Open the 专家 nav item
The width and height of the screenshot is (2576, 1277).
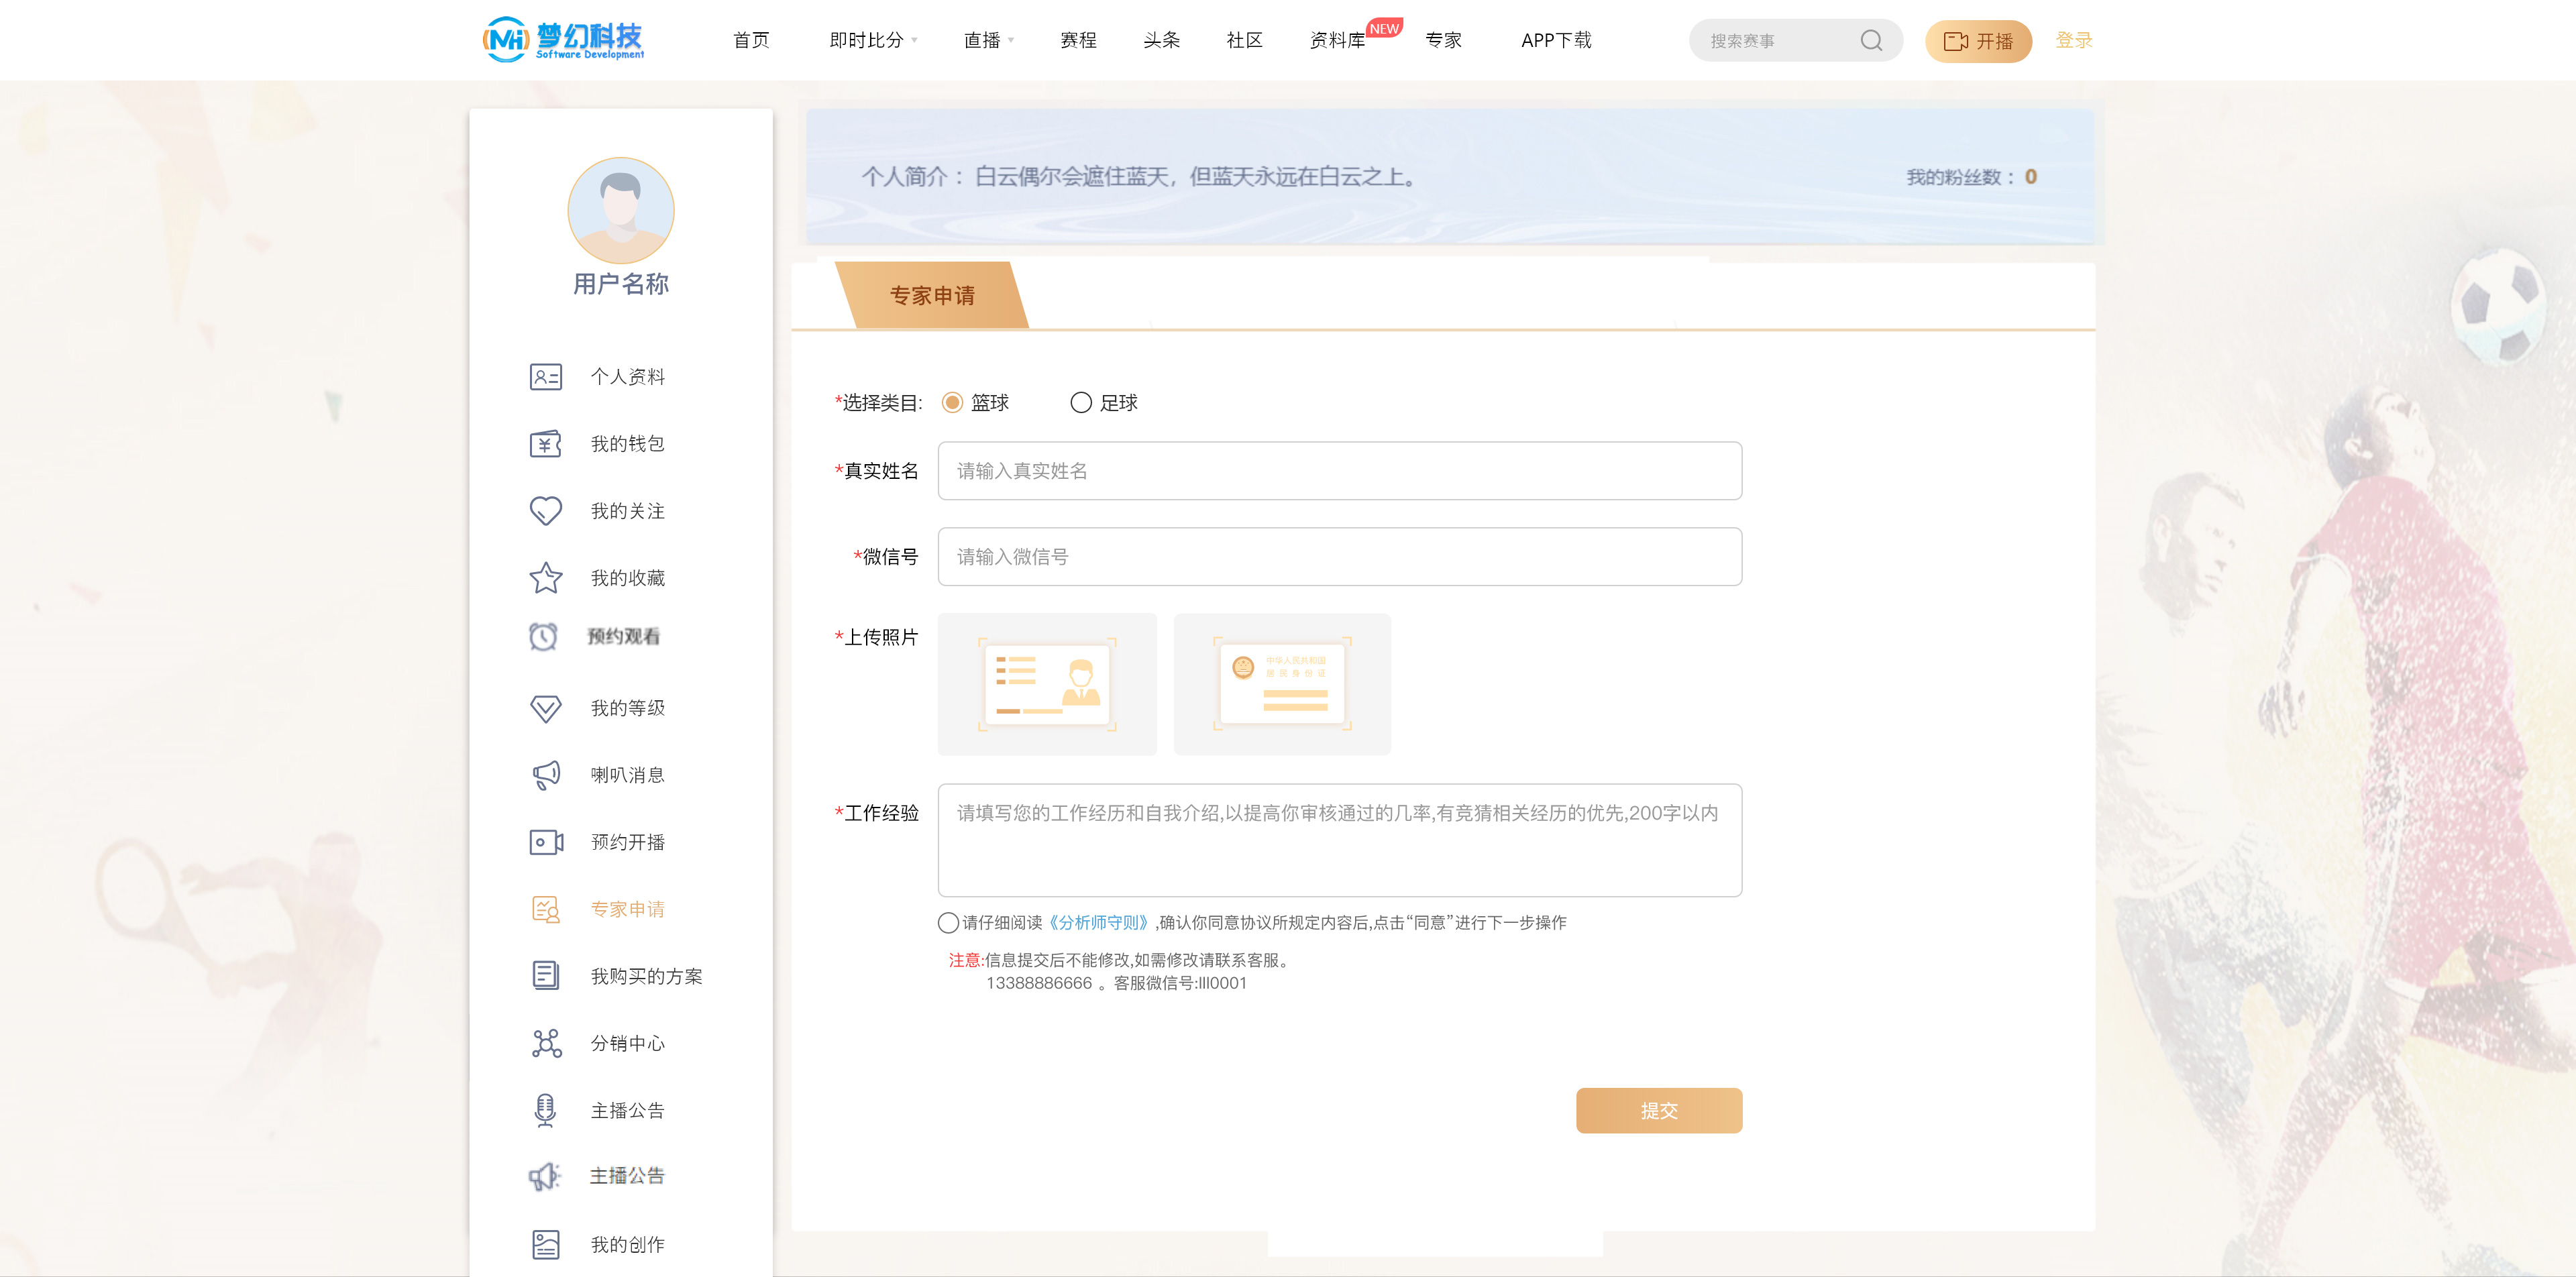pyautogui.click(x=1443, y=40)
